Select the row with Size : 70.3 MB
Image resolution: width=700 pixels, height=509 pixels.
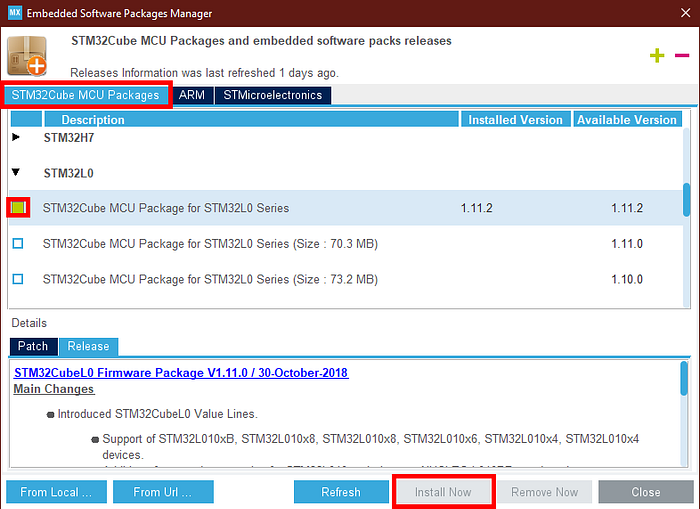tap(346, 243)
